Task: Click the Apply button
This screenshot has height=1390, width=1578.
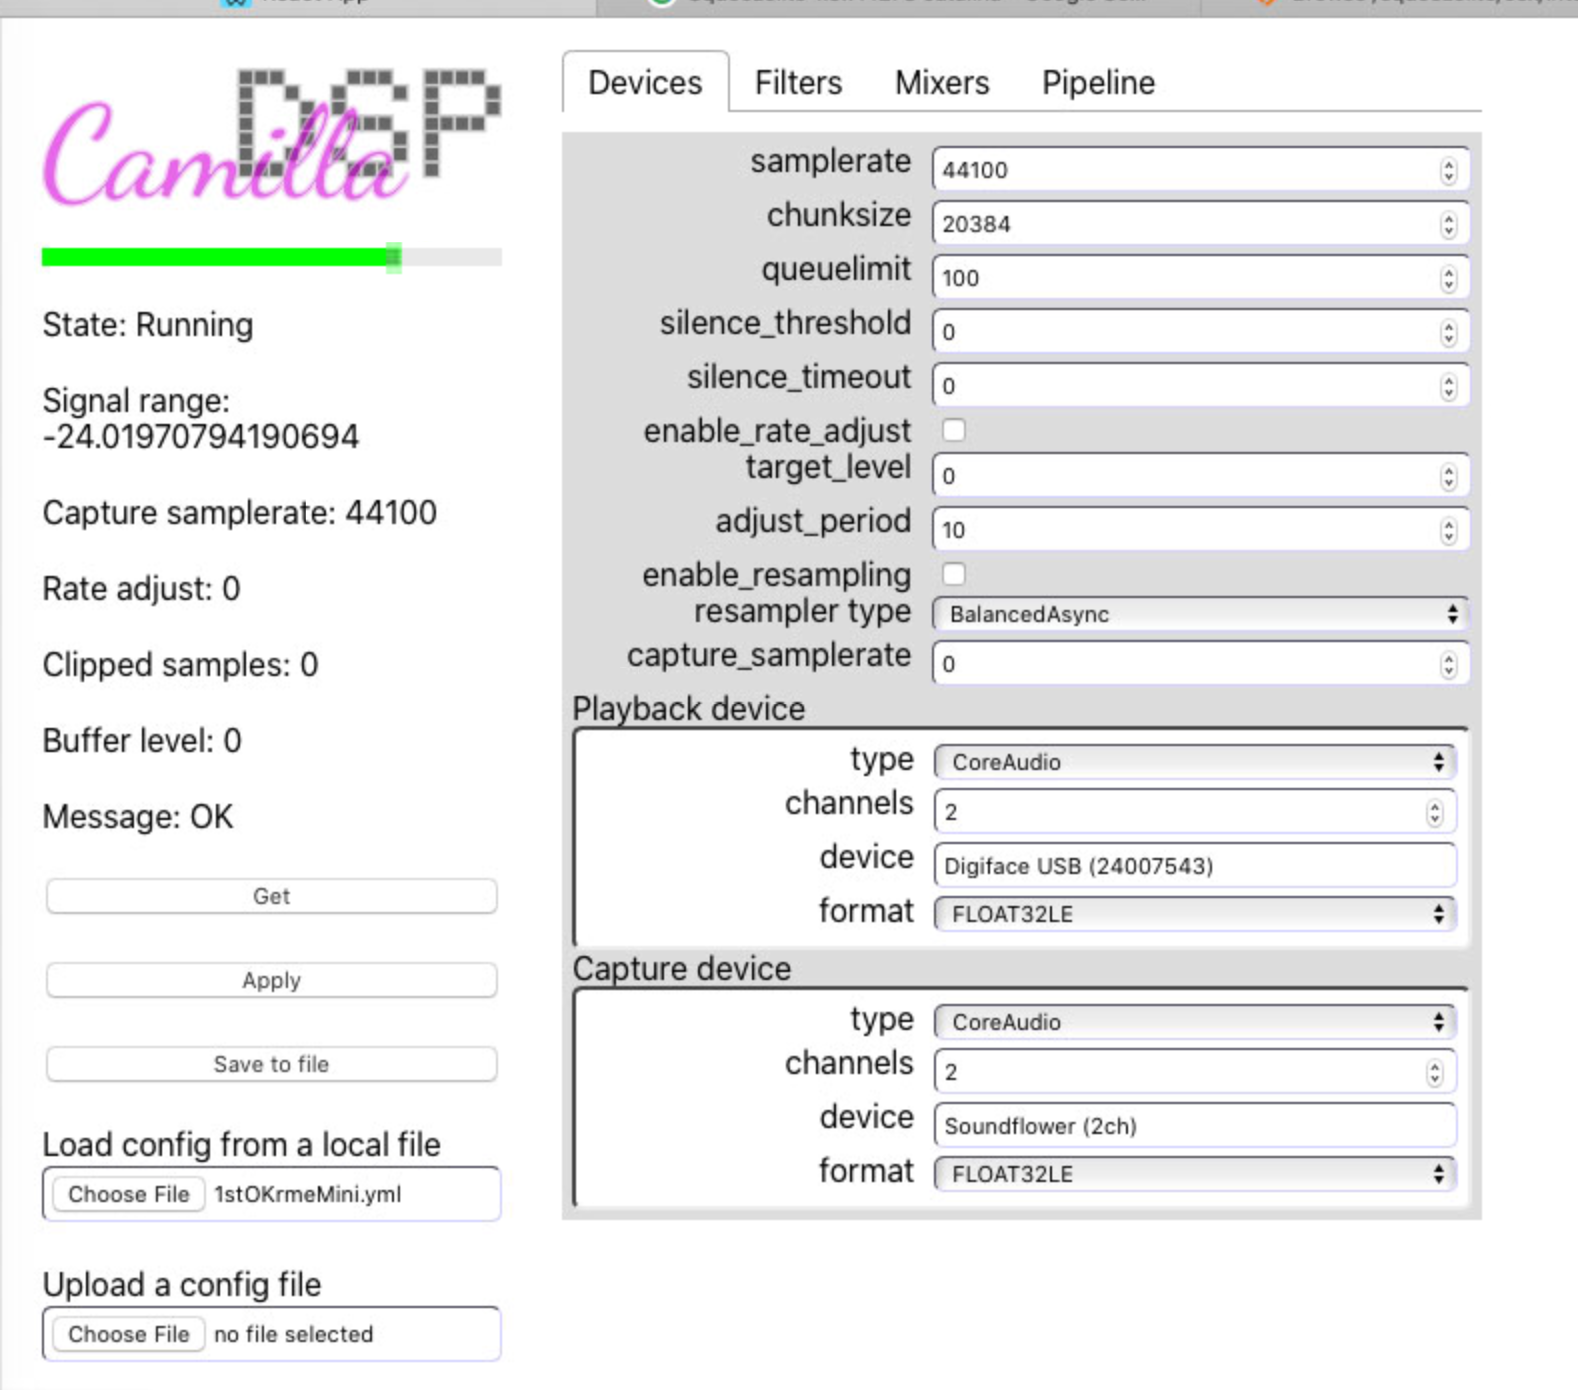Action: pos(271,980)
